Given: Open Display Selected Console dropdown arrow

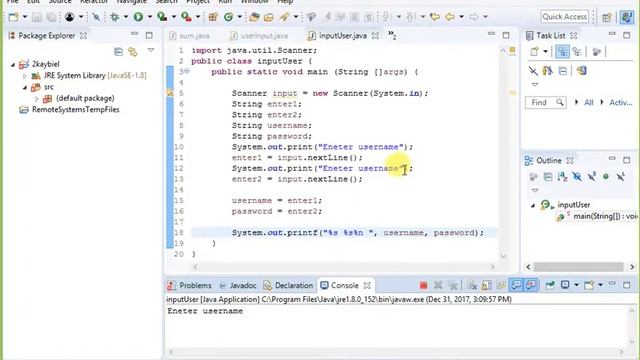Looking at the screenshot, I should point(576,285).
